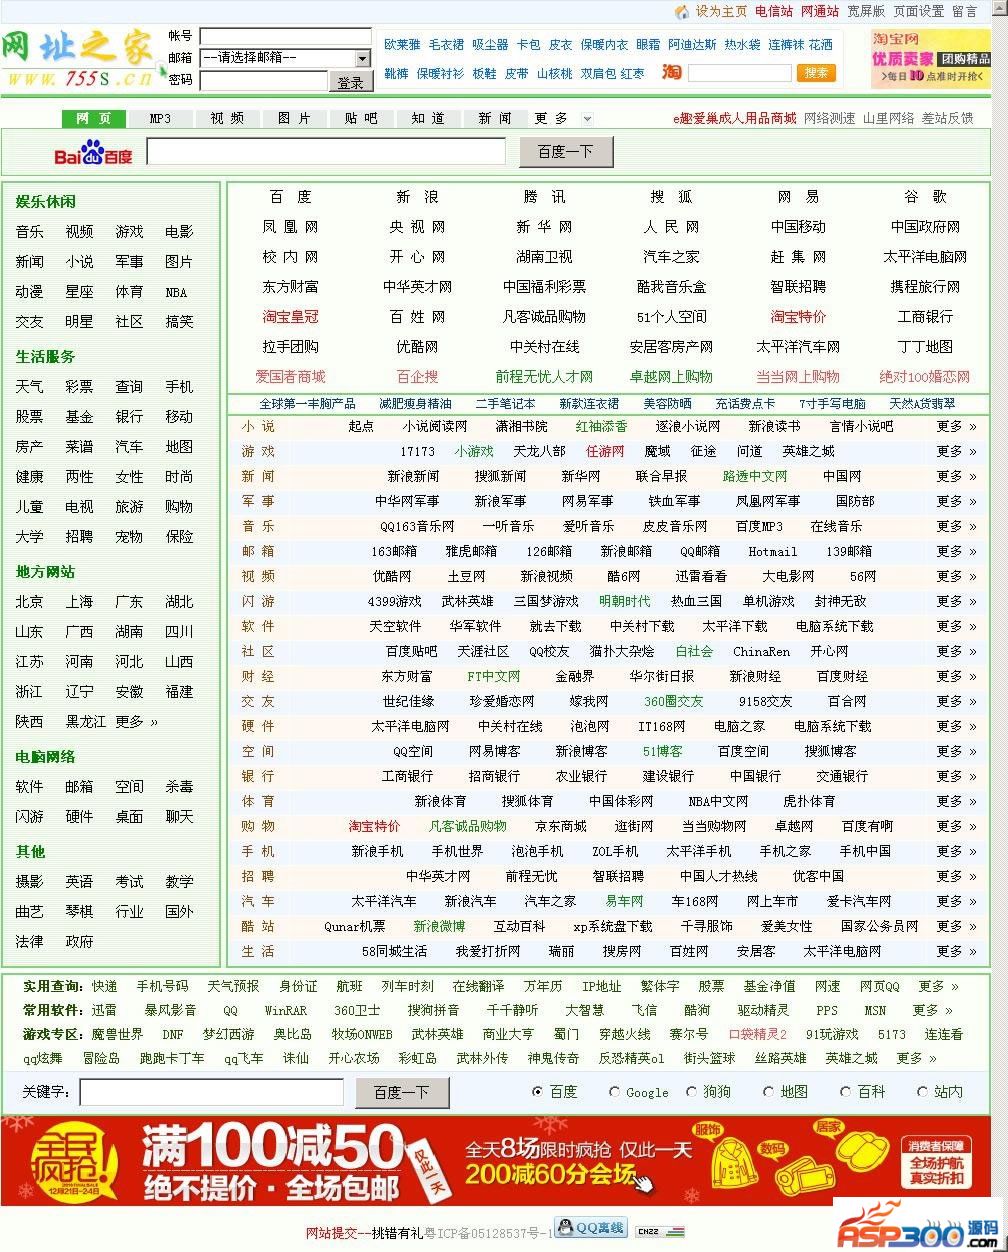Switch to the 网页 search tab

[94, 118]
